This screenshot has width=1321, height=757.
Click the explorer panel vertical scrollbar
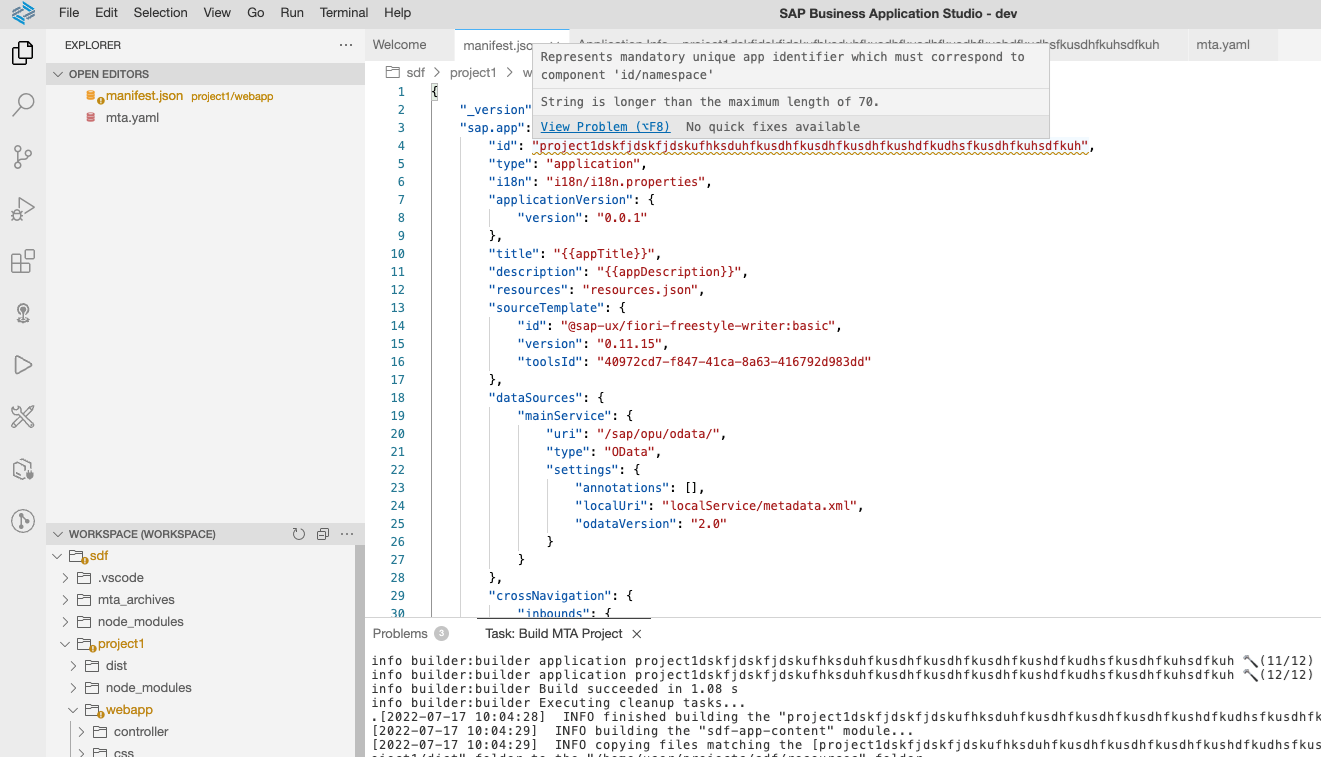359,650
